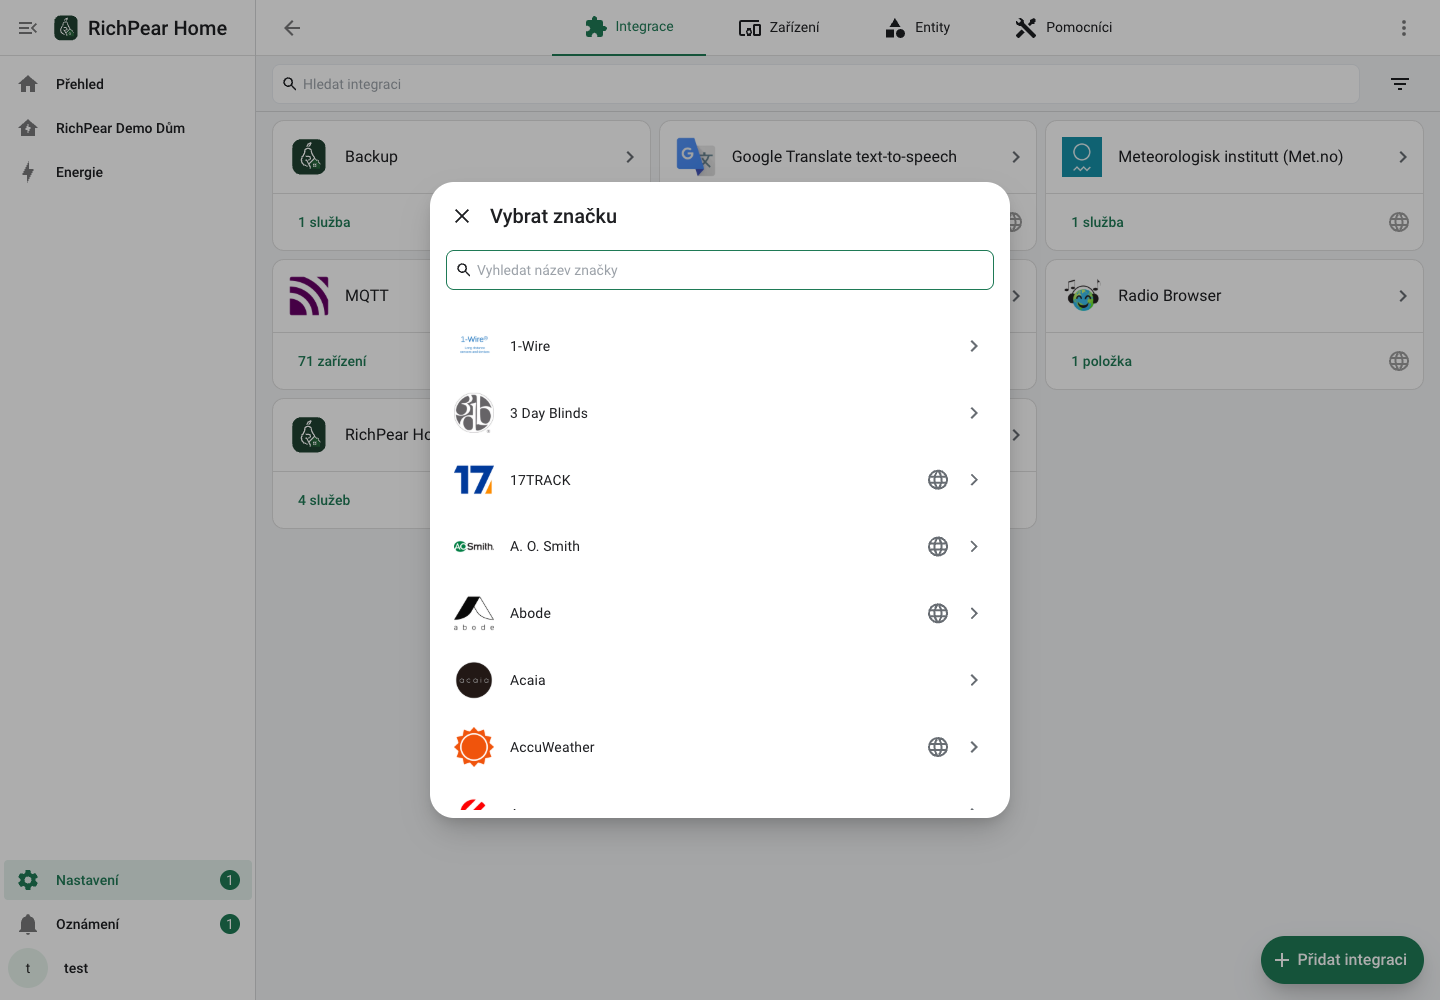Click the Backup integration logo
Screen dimensions: 1440x1000
309,157
